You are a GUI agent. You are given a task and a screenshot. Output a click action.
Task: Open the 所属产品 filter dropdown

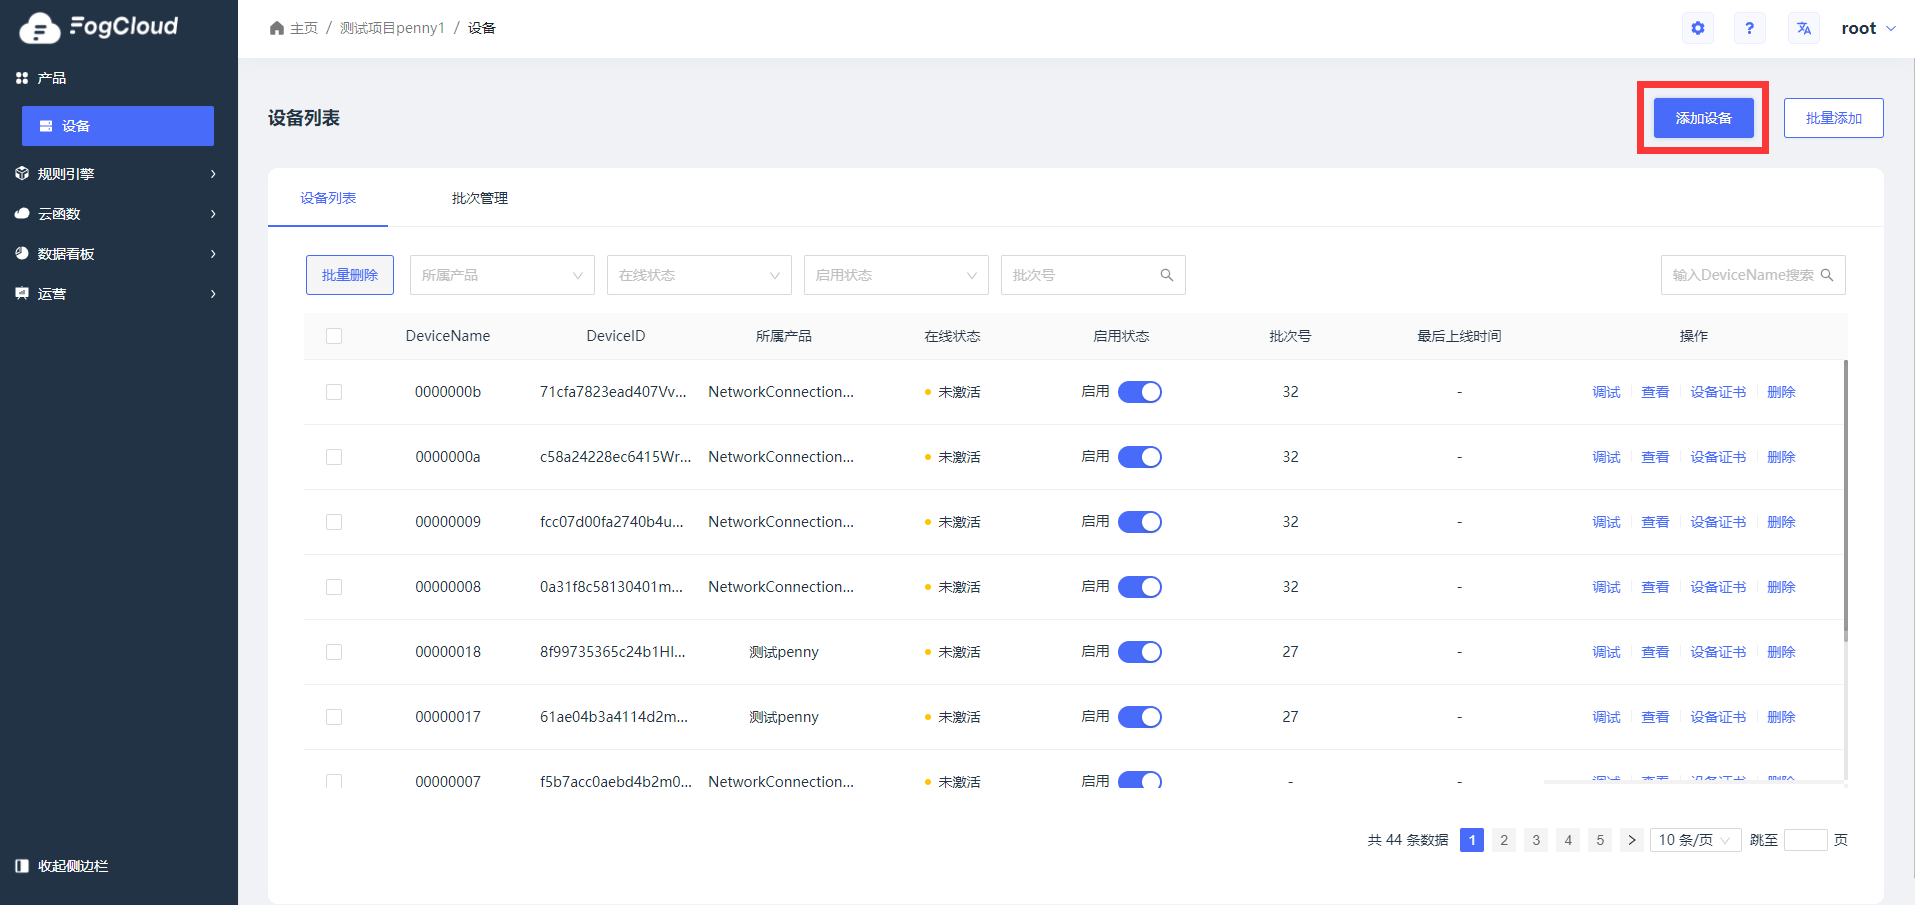click(502, 275)
